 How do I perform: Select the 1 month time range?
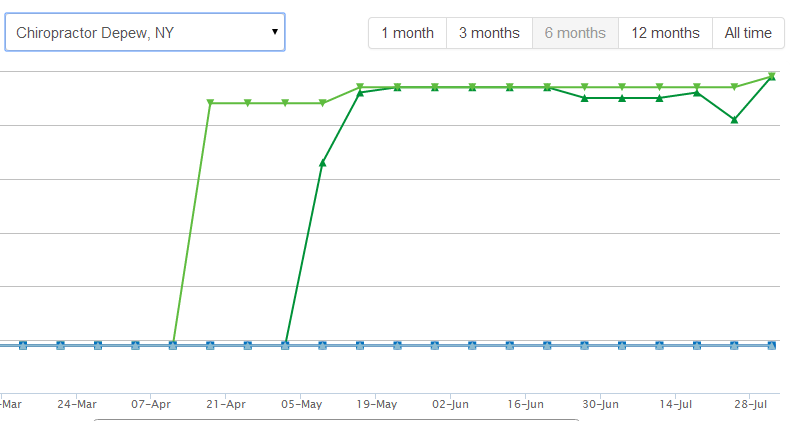pos(407,33)
